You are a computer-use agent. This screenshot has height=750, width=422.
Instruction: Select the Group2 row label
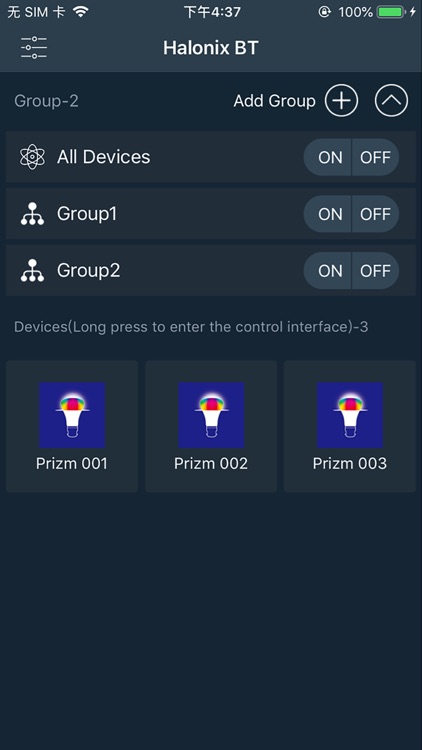pos(89,270)
